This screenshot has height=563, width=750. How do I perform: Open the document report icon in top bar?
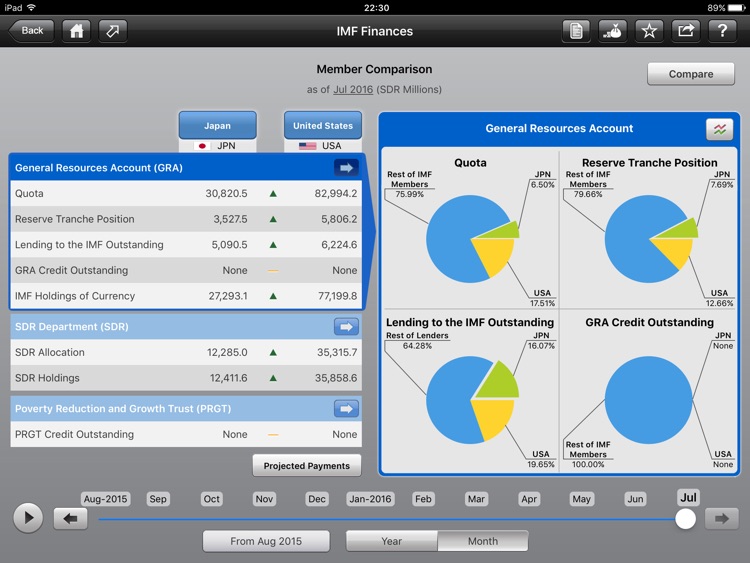point(576,31)
